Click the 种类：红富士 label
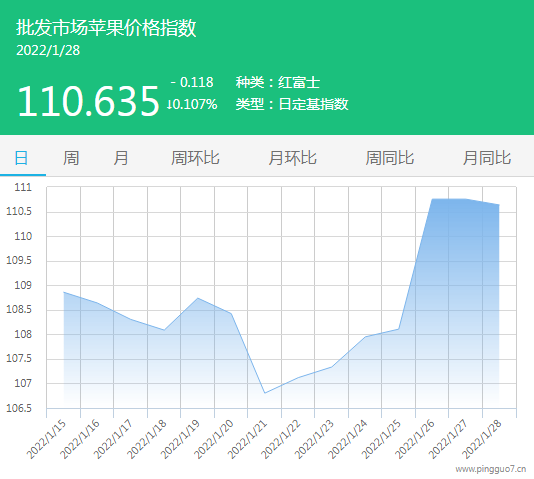The height and width of the screenshot is (479, 534). (x=278, y=82)
